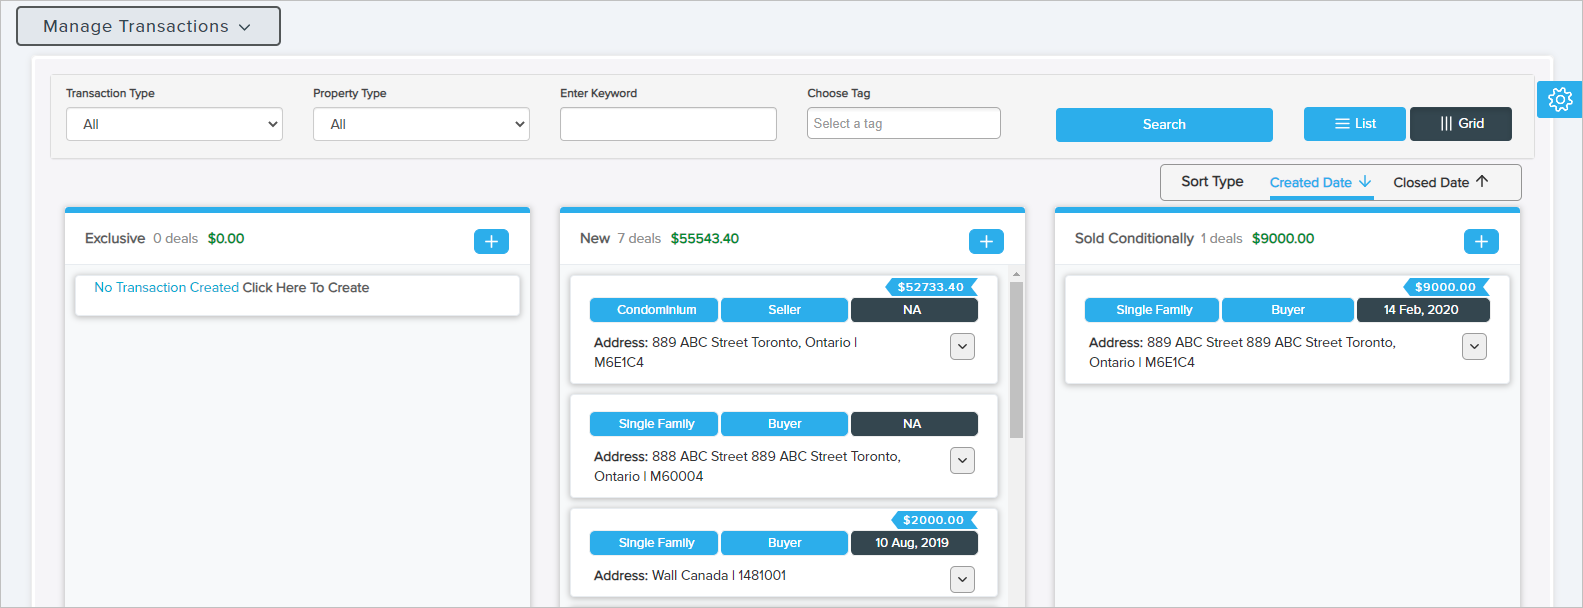Switch to Grid view

[1460, 124]
